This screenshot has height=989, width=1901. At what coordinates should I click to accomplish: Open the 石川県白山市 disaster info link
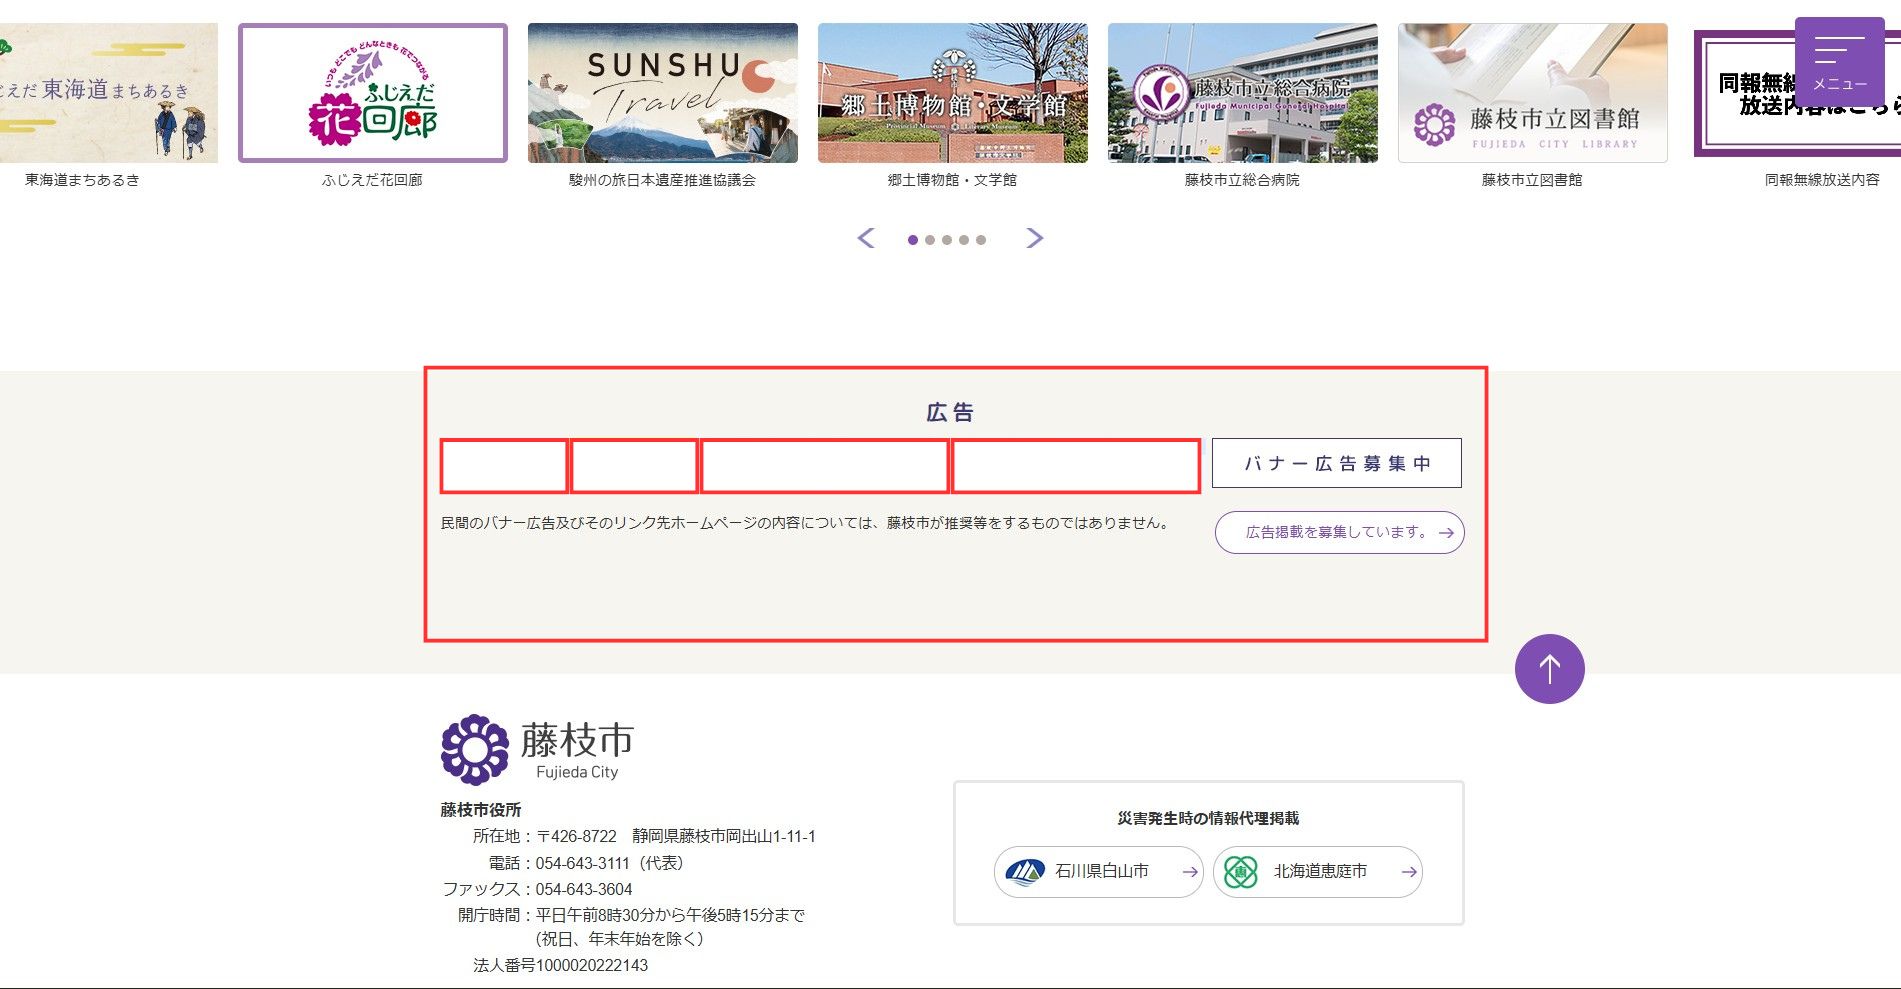coord(1099,872)
